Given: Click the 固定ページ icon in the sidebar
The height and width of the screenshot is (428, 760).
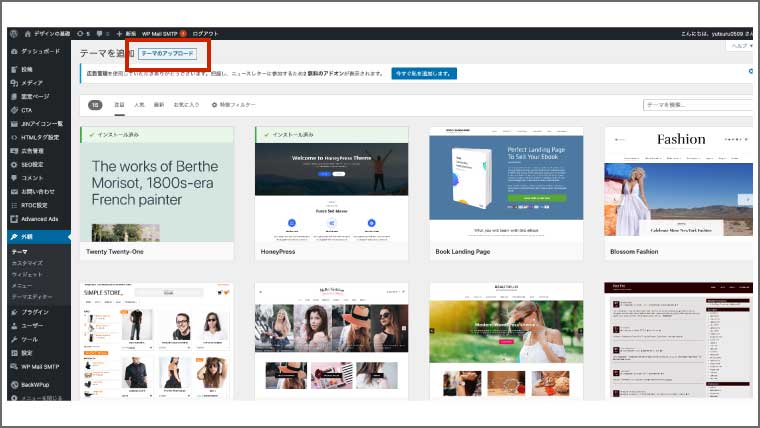Looking at the screenshot, I should (14, 96).
